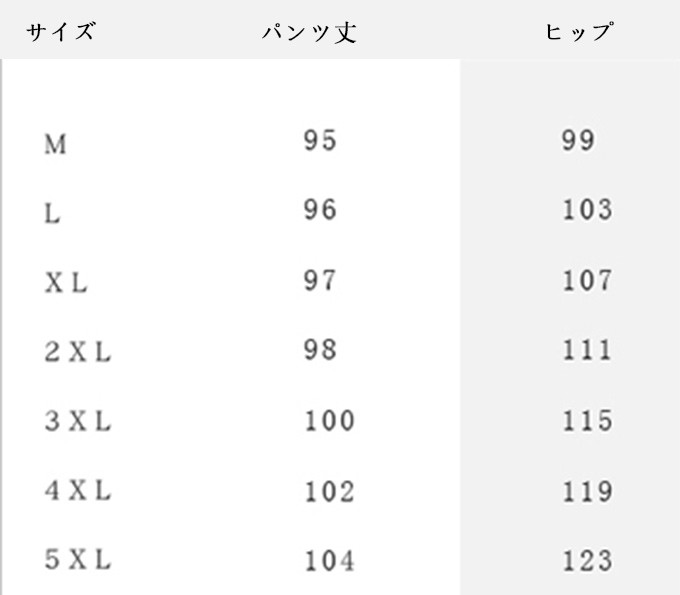Click the hip value 123

coord(586,561)
